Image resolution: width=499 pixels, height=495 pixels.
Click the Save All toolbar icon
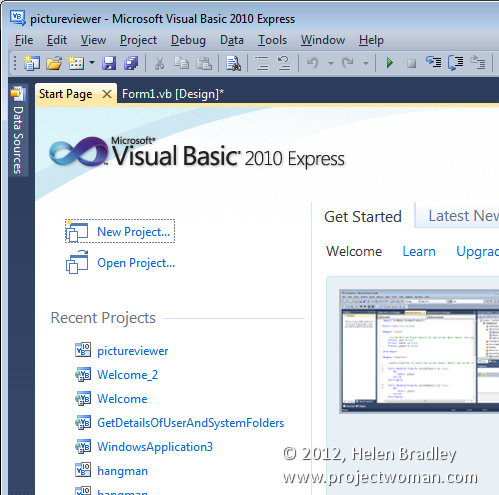(131, 63)
